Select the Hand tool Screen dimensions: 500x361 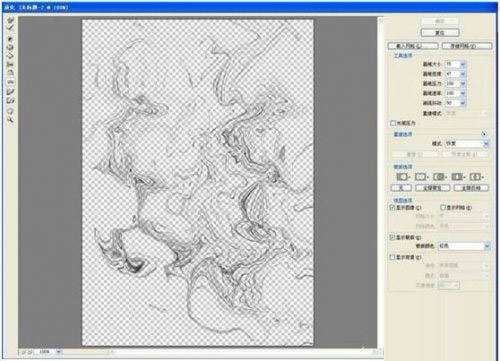tap(10, 112)
